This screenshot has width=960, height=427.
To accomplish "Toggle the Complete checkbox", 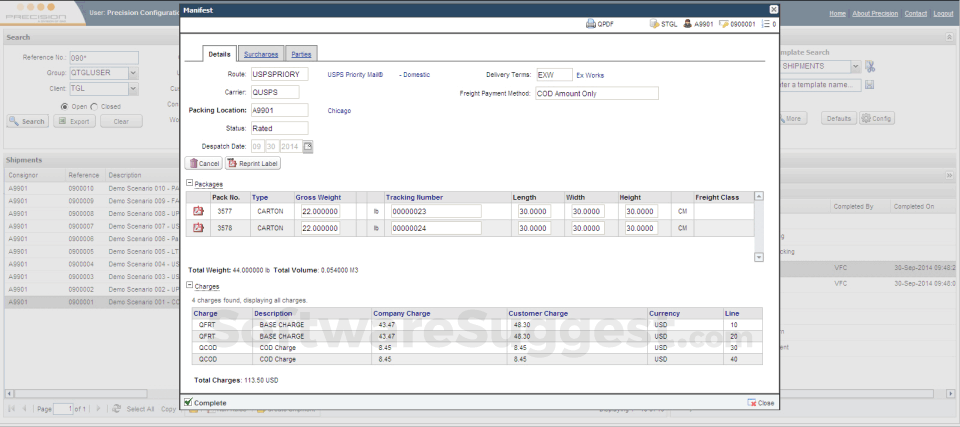I will click(188, 402).
